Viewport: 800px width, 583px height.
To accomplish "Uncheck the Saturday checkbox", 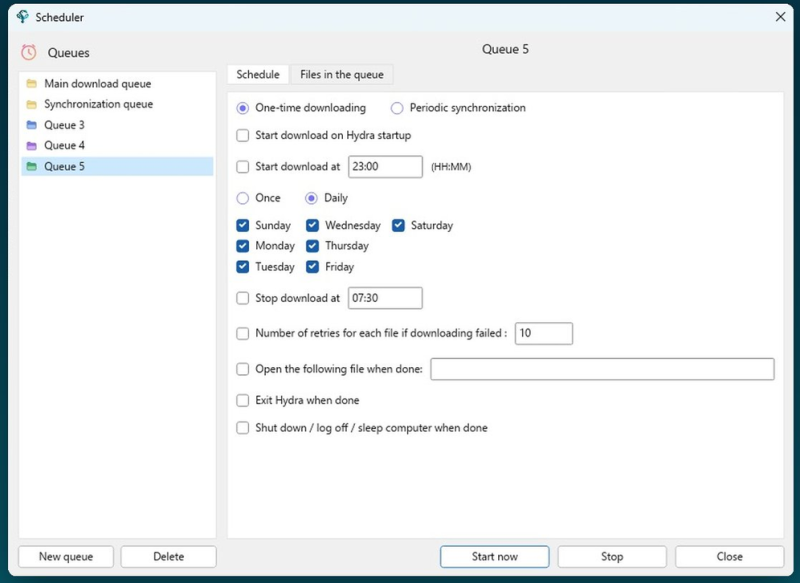I will (x=398, y=225).
